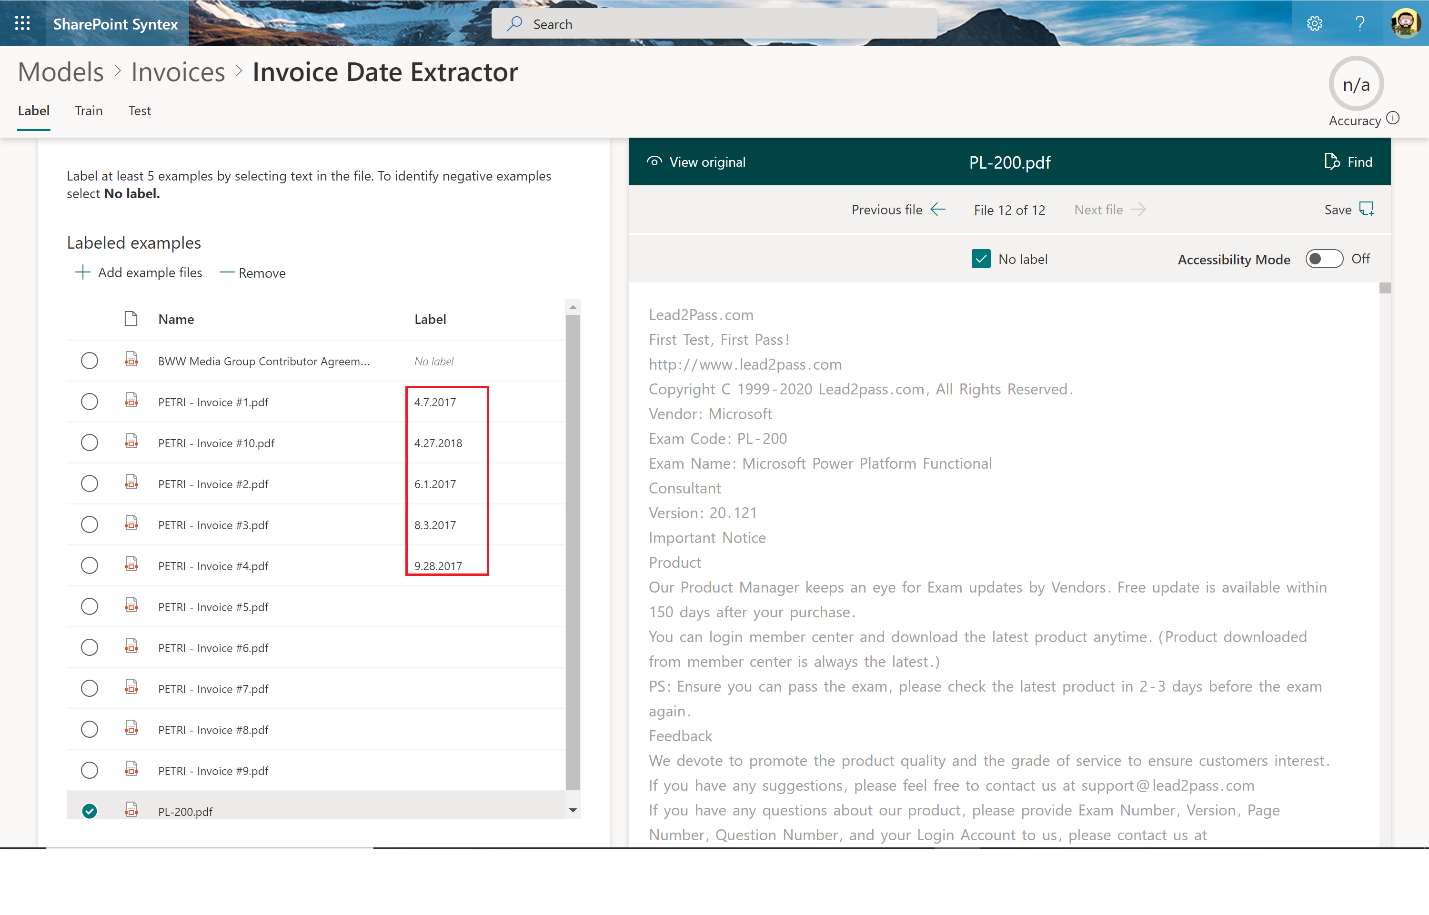Image resolution: width=1429 pixels, height=915 pixels.
Task: Click the Accuracy info icon
Action: (1393, 118)
